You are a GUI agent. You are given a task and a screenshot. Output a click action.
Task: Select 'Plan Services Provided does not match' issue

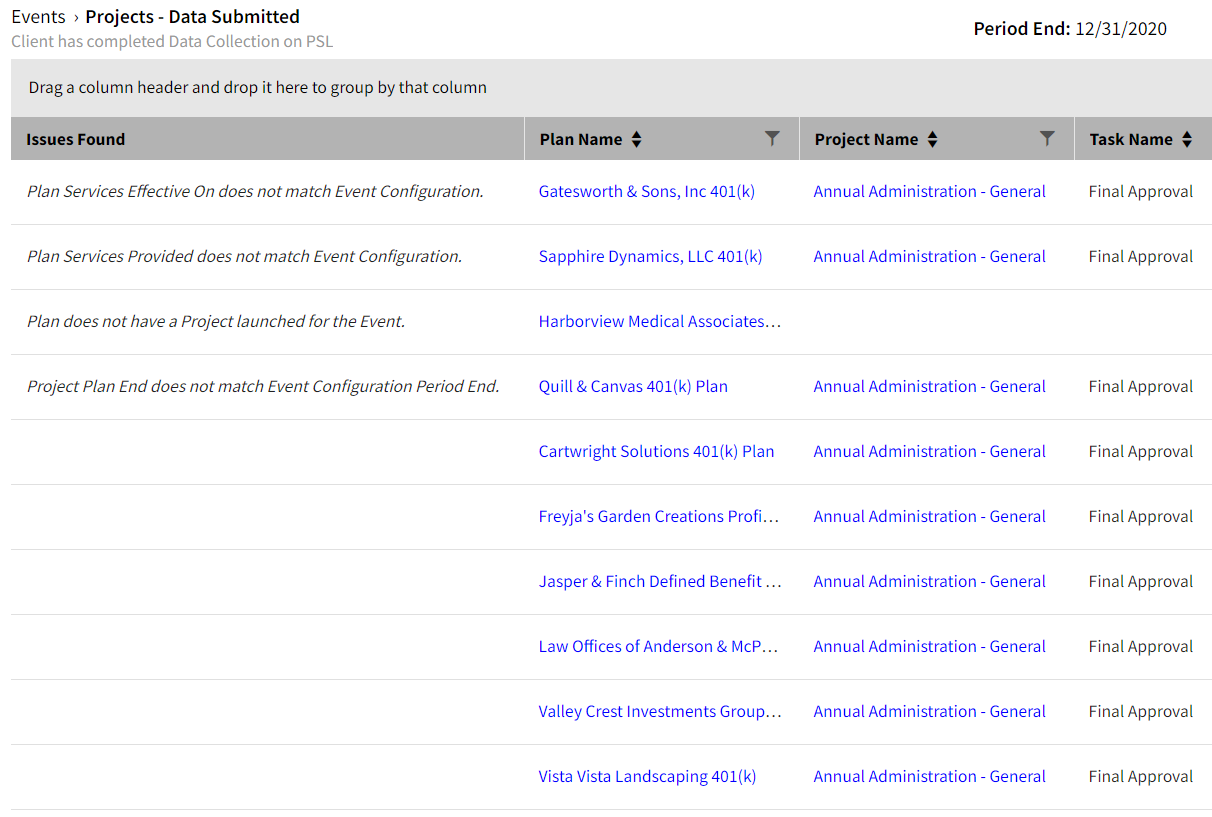click(x=244, y=257)
